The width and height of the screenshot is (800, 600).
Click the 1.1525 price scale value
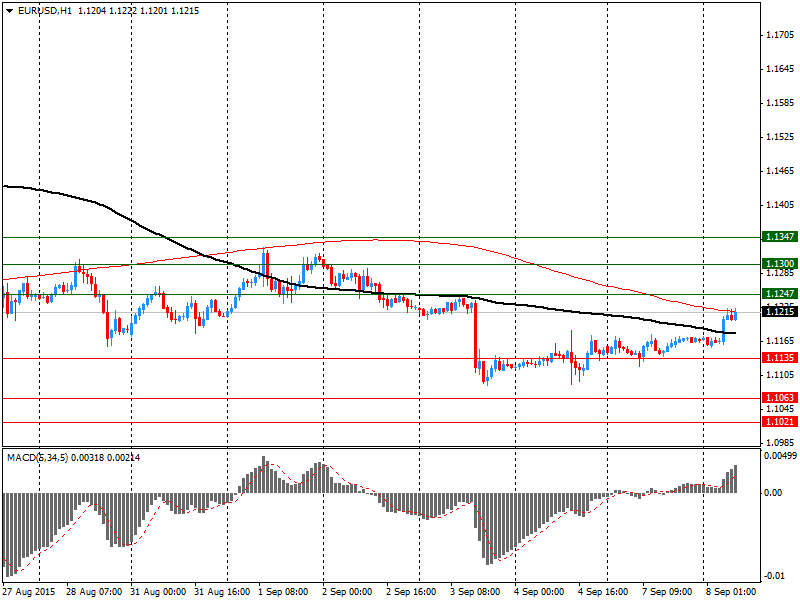pos(781,137)
